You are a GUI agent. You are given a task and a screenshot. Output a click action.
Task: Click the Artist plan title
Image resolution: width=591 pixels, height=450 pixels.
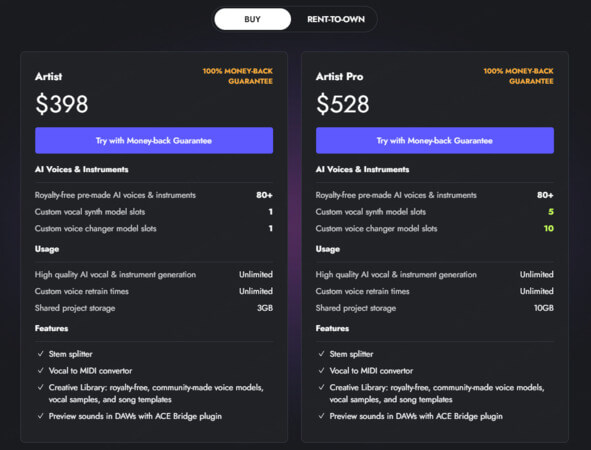coord(49,77)
